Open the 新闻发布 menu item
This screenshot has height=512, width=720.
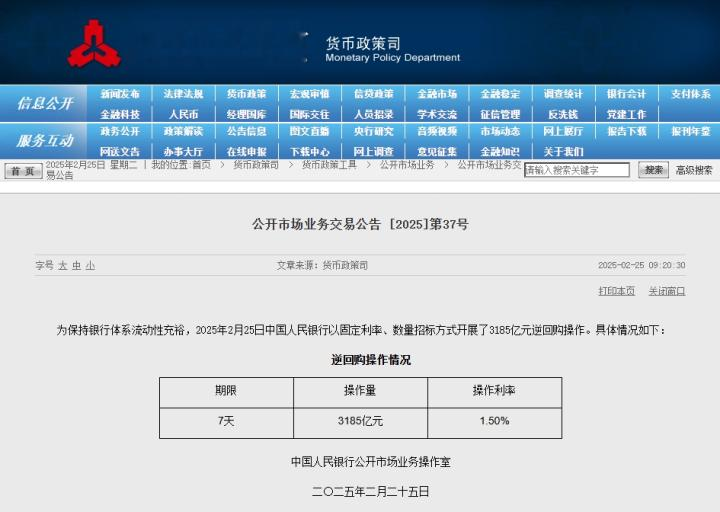click(x=120, y=94)
